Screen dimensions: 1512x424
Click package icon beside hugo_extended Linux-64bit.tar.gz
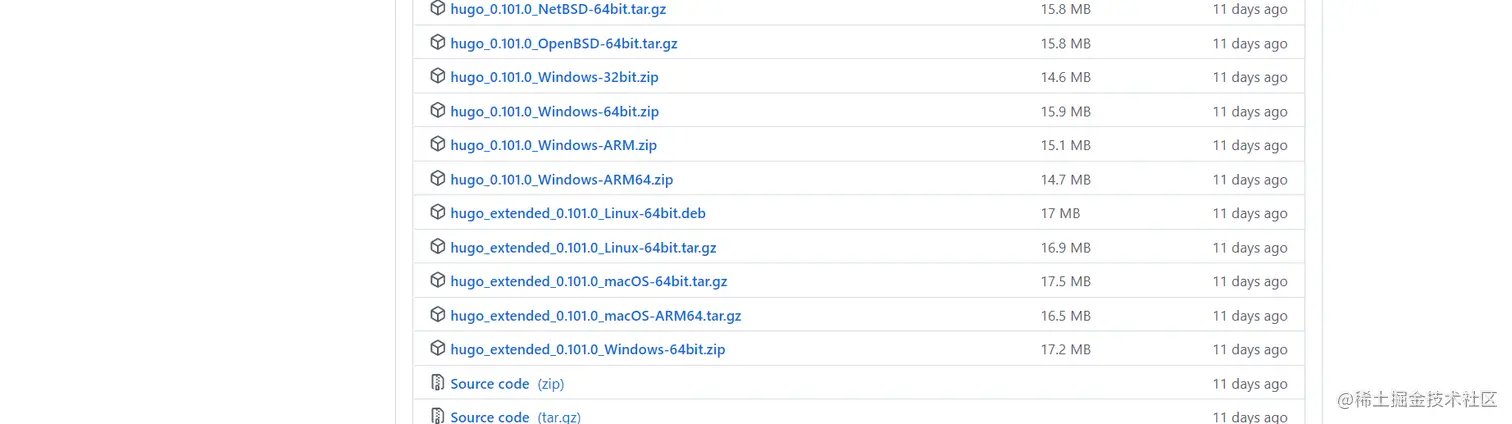coord(437,246)
